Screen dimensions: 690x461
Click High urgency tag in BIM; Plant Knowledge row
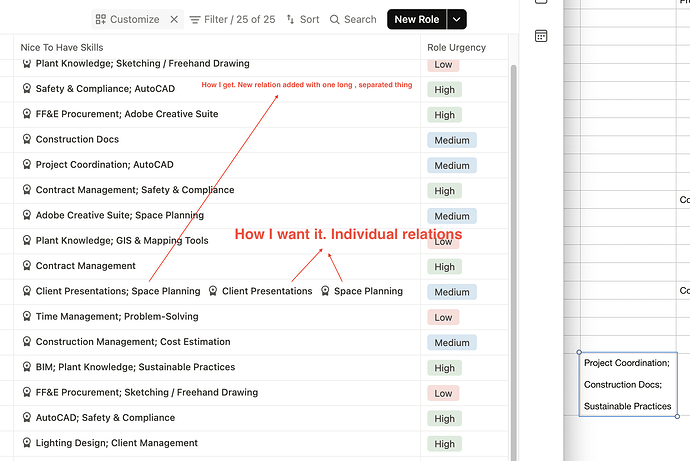444,368
